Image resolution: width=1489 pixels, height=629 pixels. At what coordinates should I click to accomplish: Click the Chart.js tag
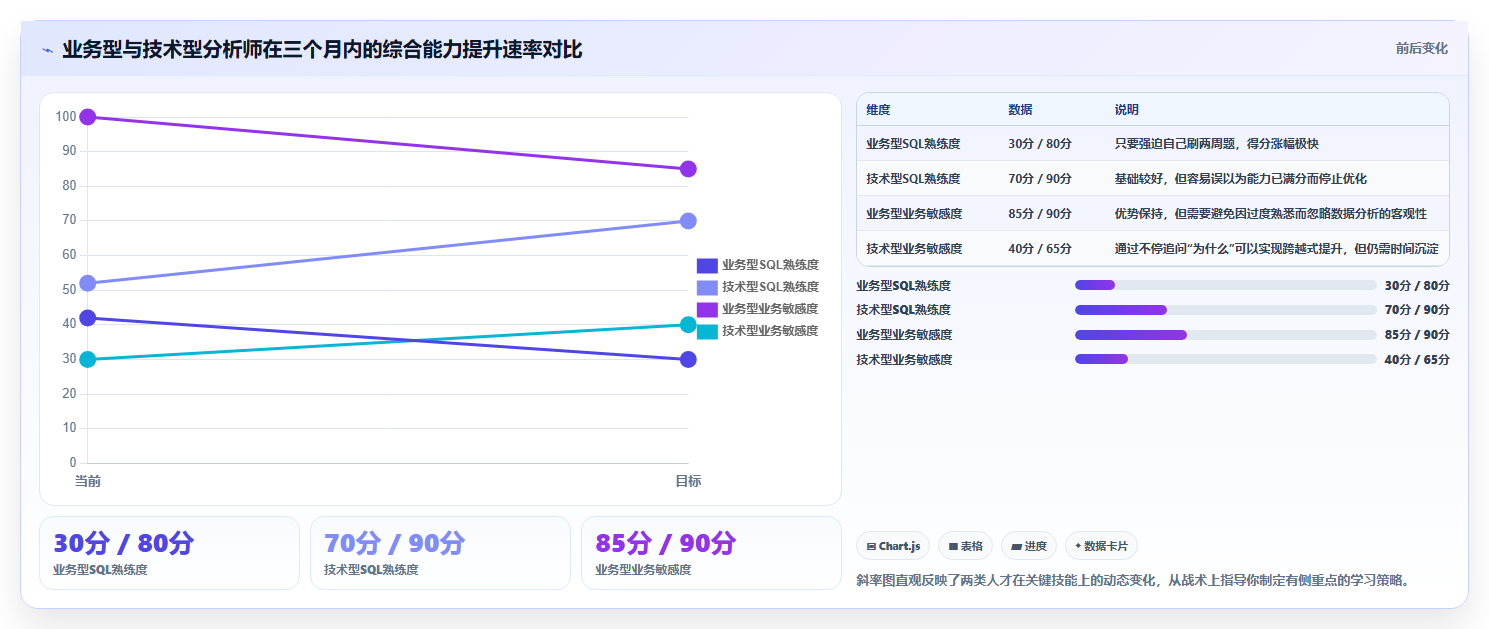click(x=893, y=546)
